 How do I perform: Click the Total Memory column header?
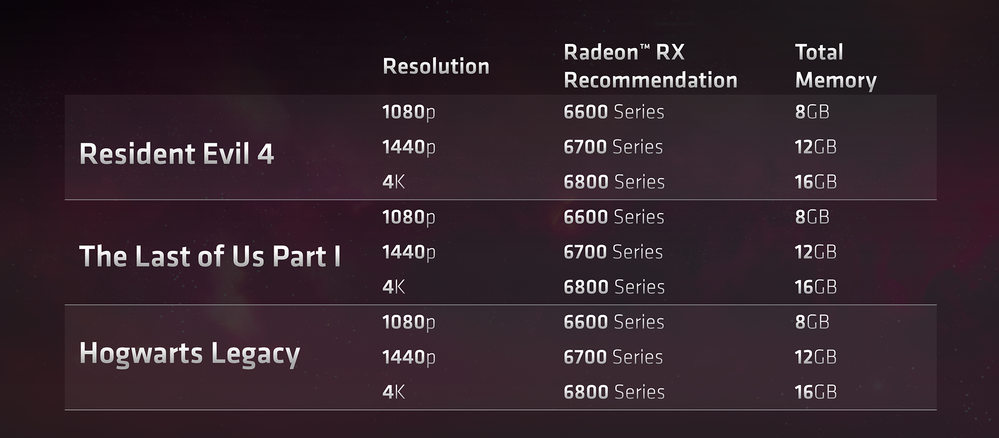(x=835, y=66)
